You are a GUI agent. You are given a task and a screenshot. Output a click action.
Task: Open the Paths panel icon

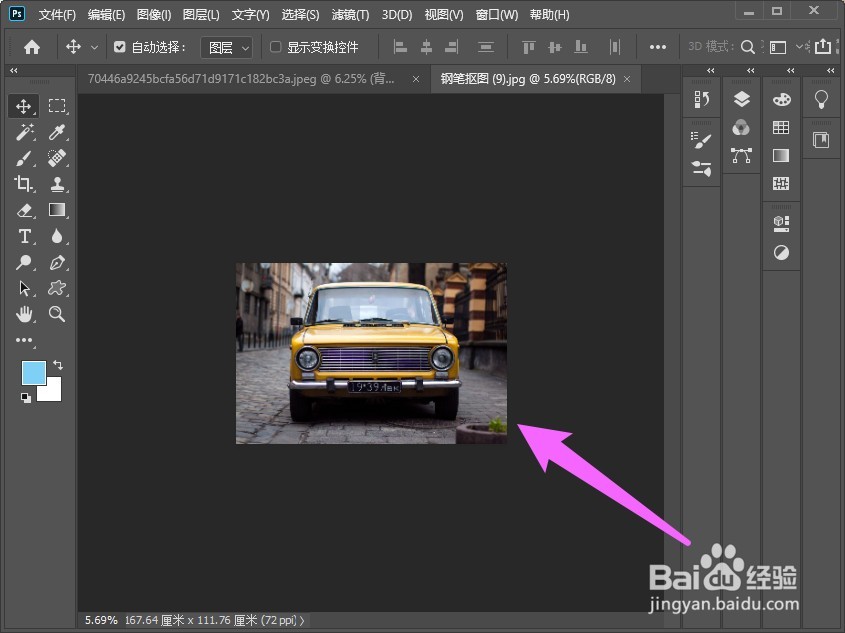(742, 156)
